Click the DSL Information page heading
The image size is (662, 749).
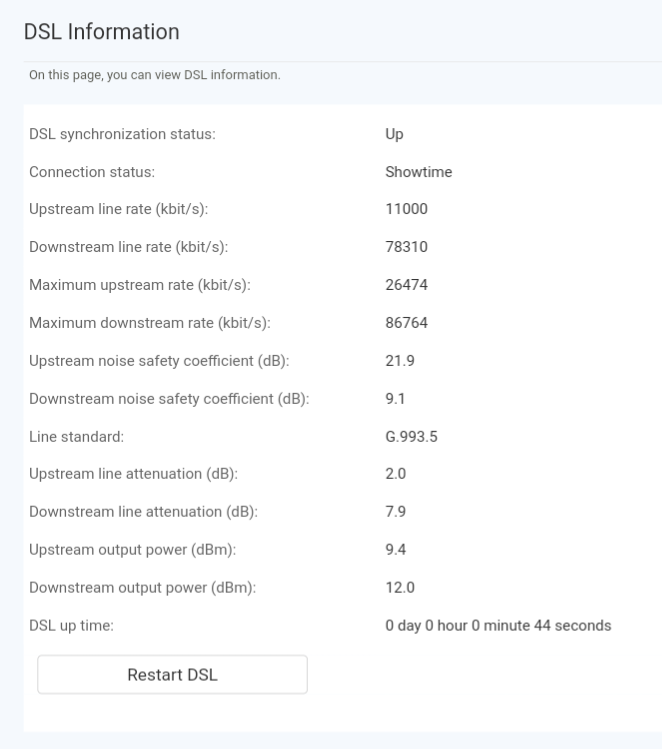pos(101,32)
